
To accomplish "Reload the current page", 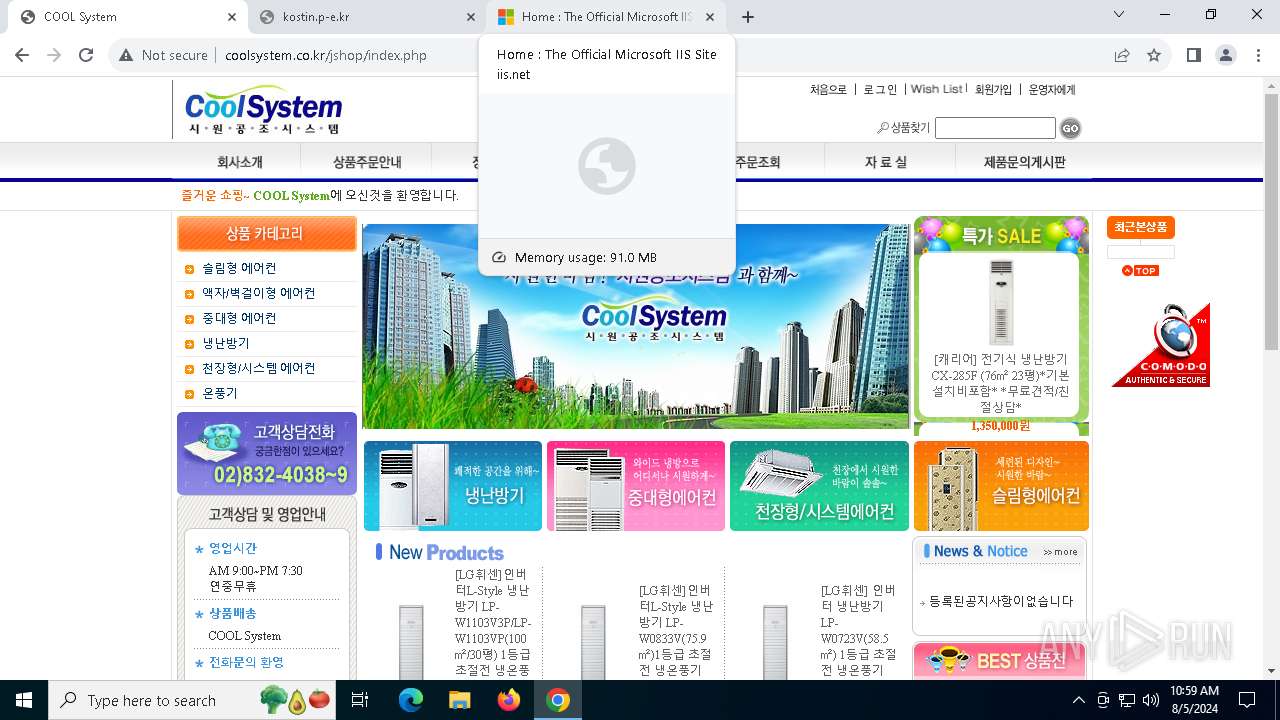I will 86,55.
